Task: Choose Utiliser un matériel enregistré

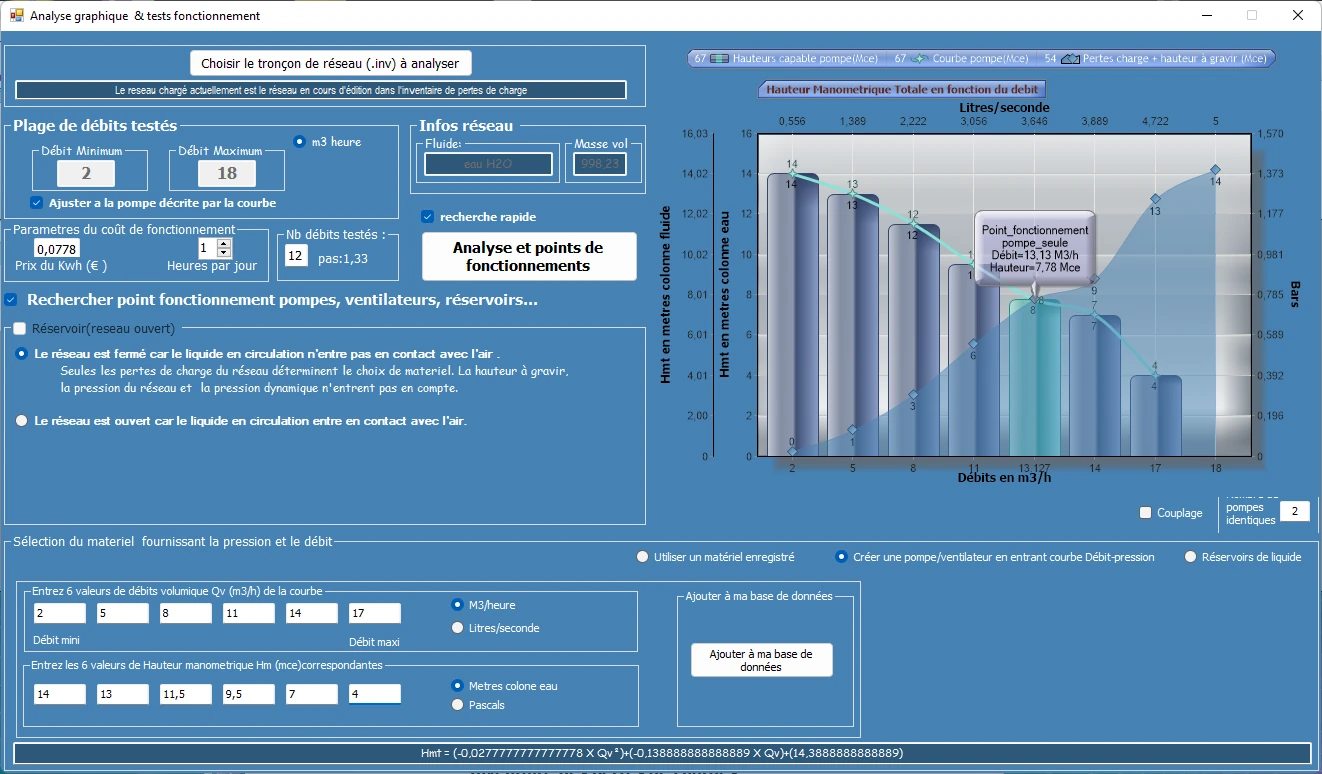Action: [642, 557]
